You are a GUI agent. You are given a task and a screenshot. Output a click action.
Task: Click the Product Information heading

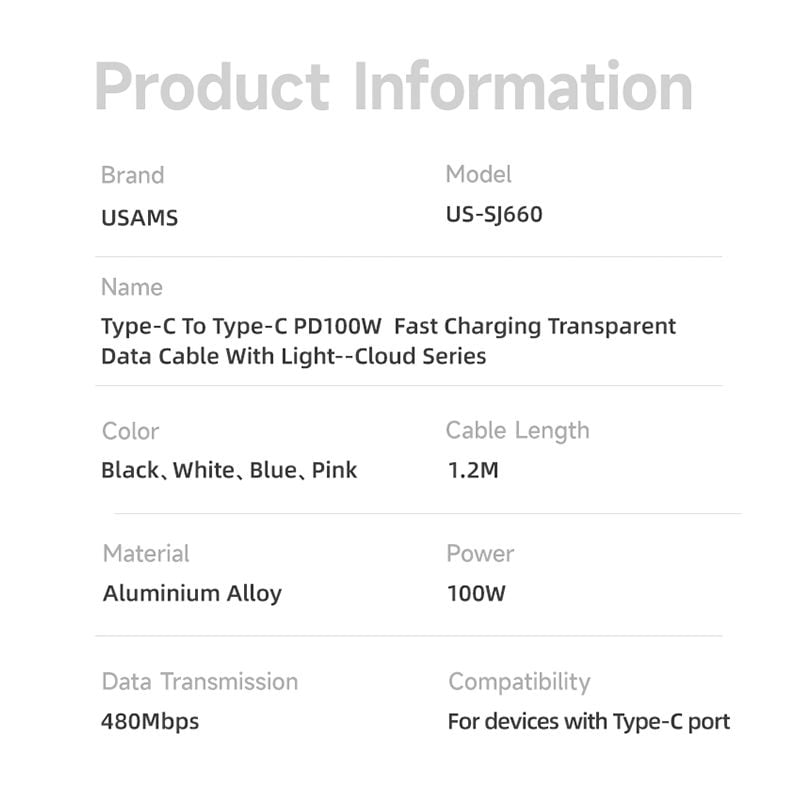click(x=393, y=87)
